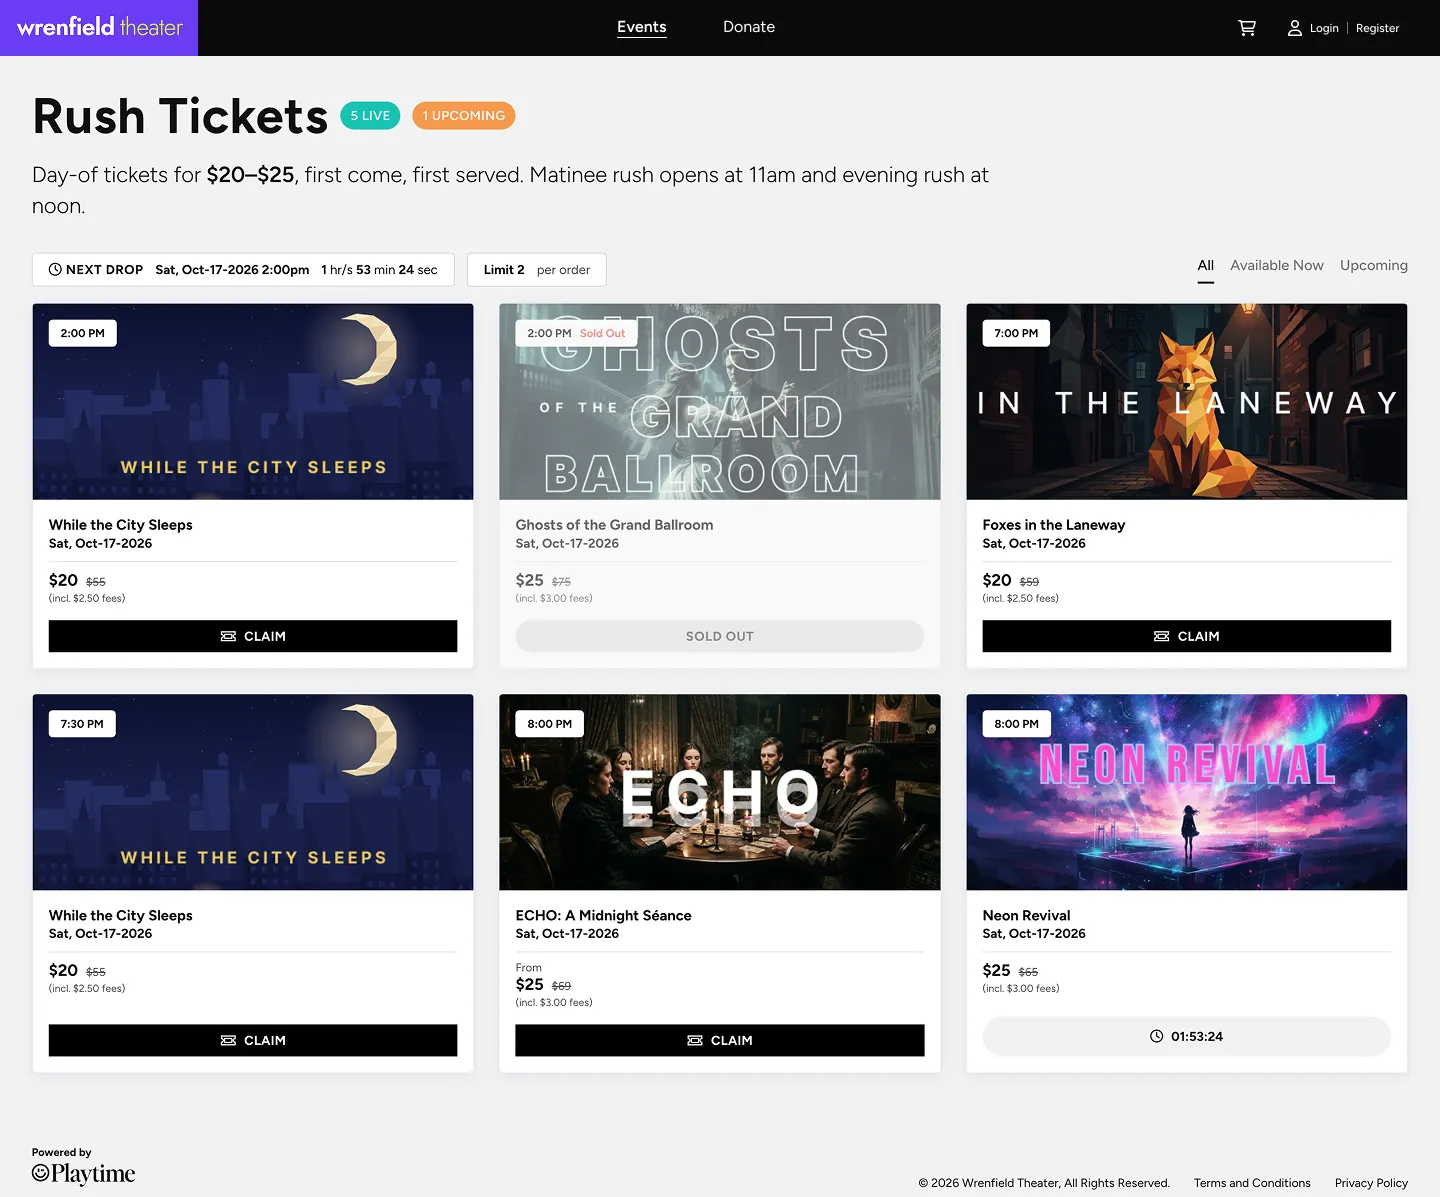This screenshot has width=1440, height=1197.
Task: Open the Foxes in the Laneway poster
Action: [x=1187, y=402]
